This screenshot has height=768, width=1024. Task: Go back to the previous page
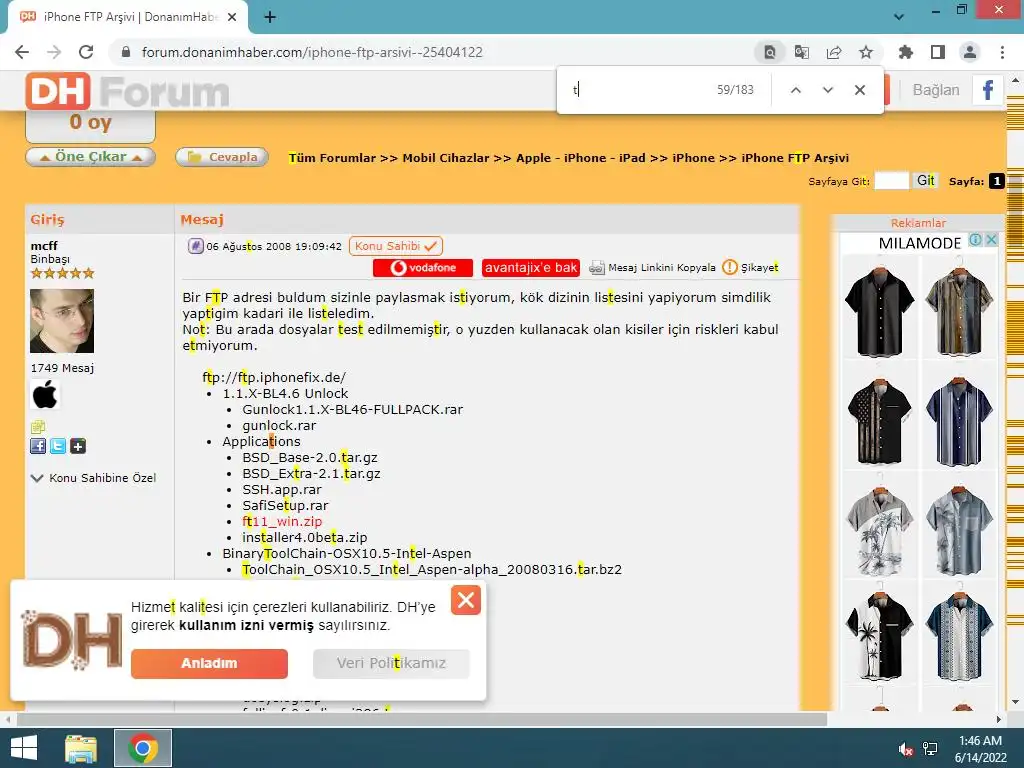(x=22, y=52)
